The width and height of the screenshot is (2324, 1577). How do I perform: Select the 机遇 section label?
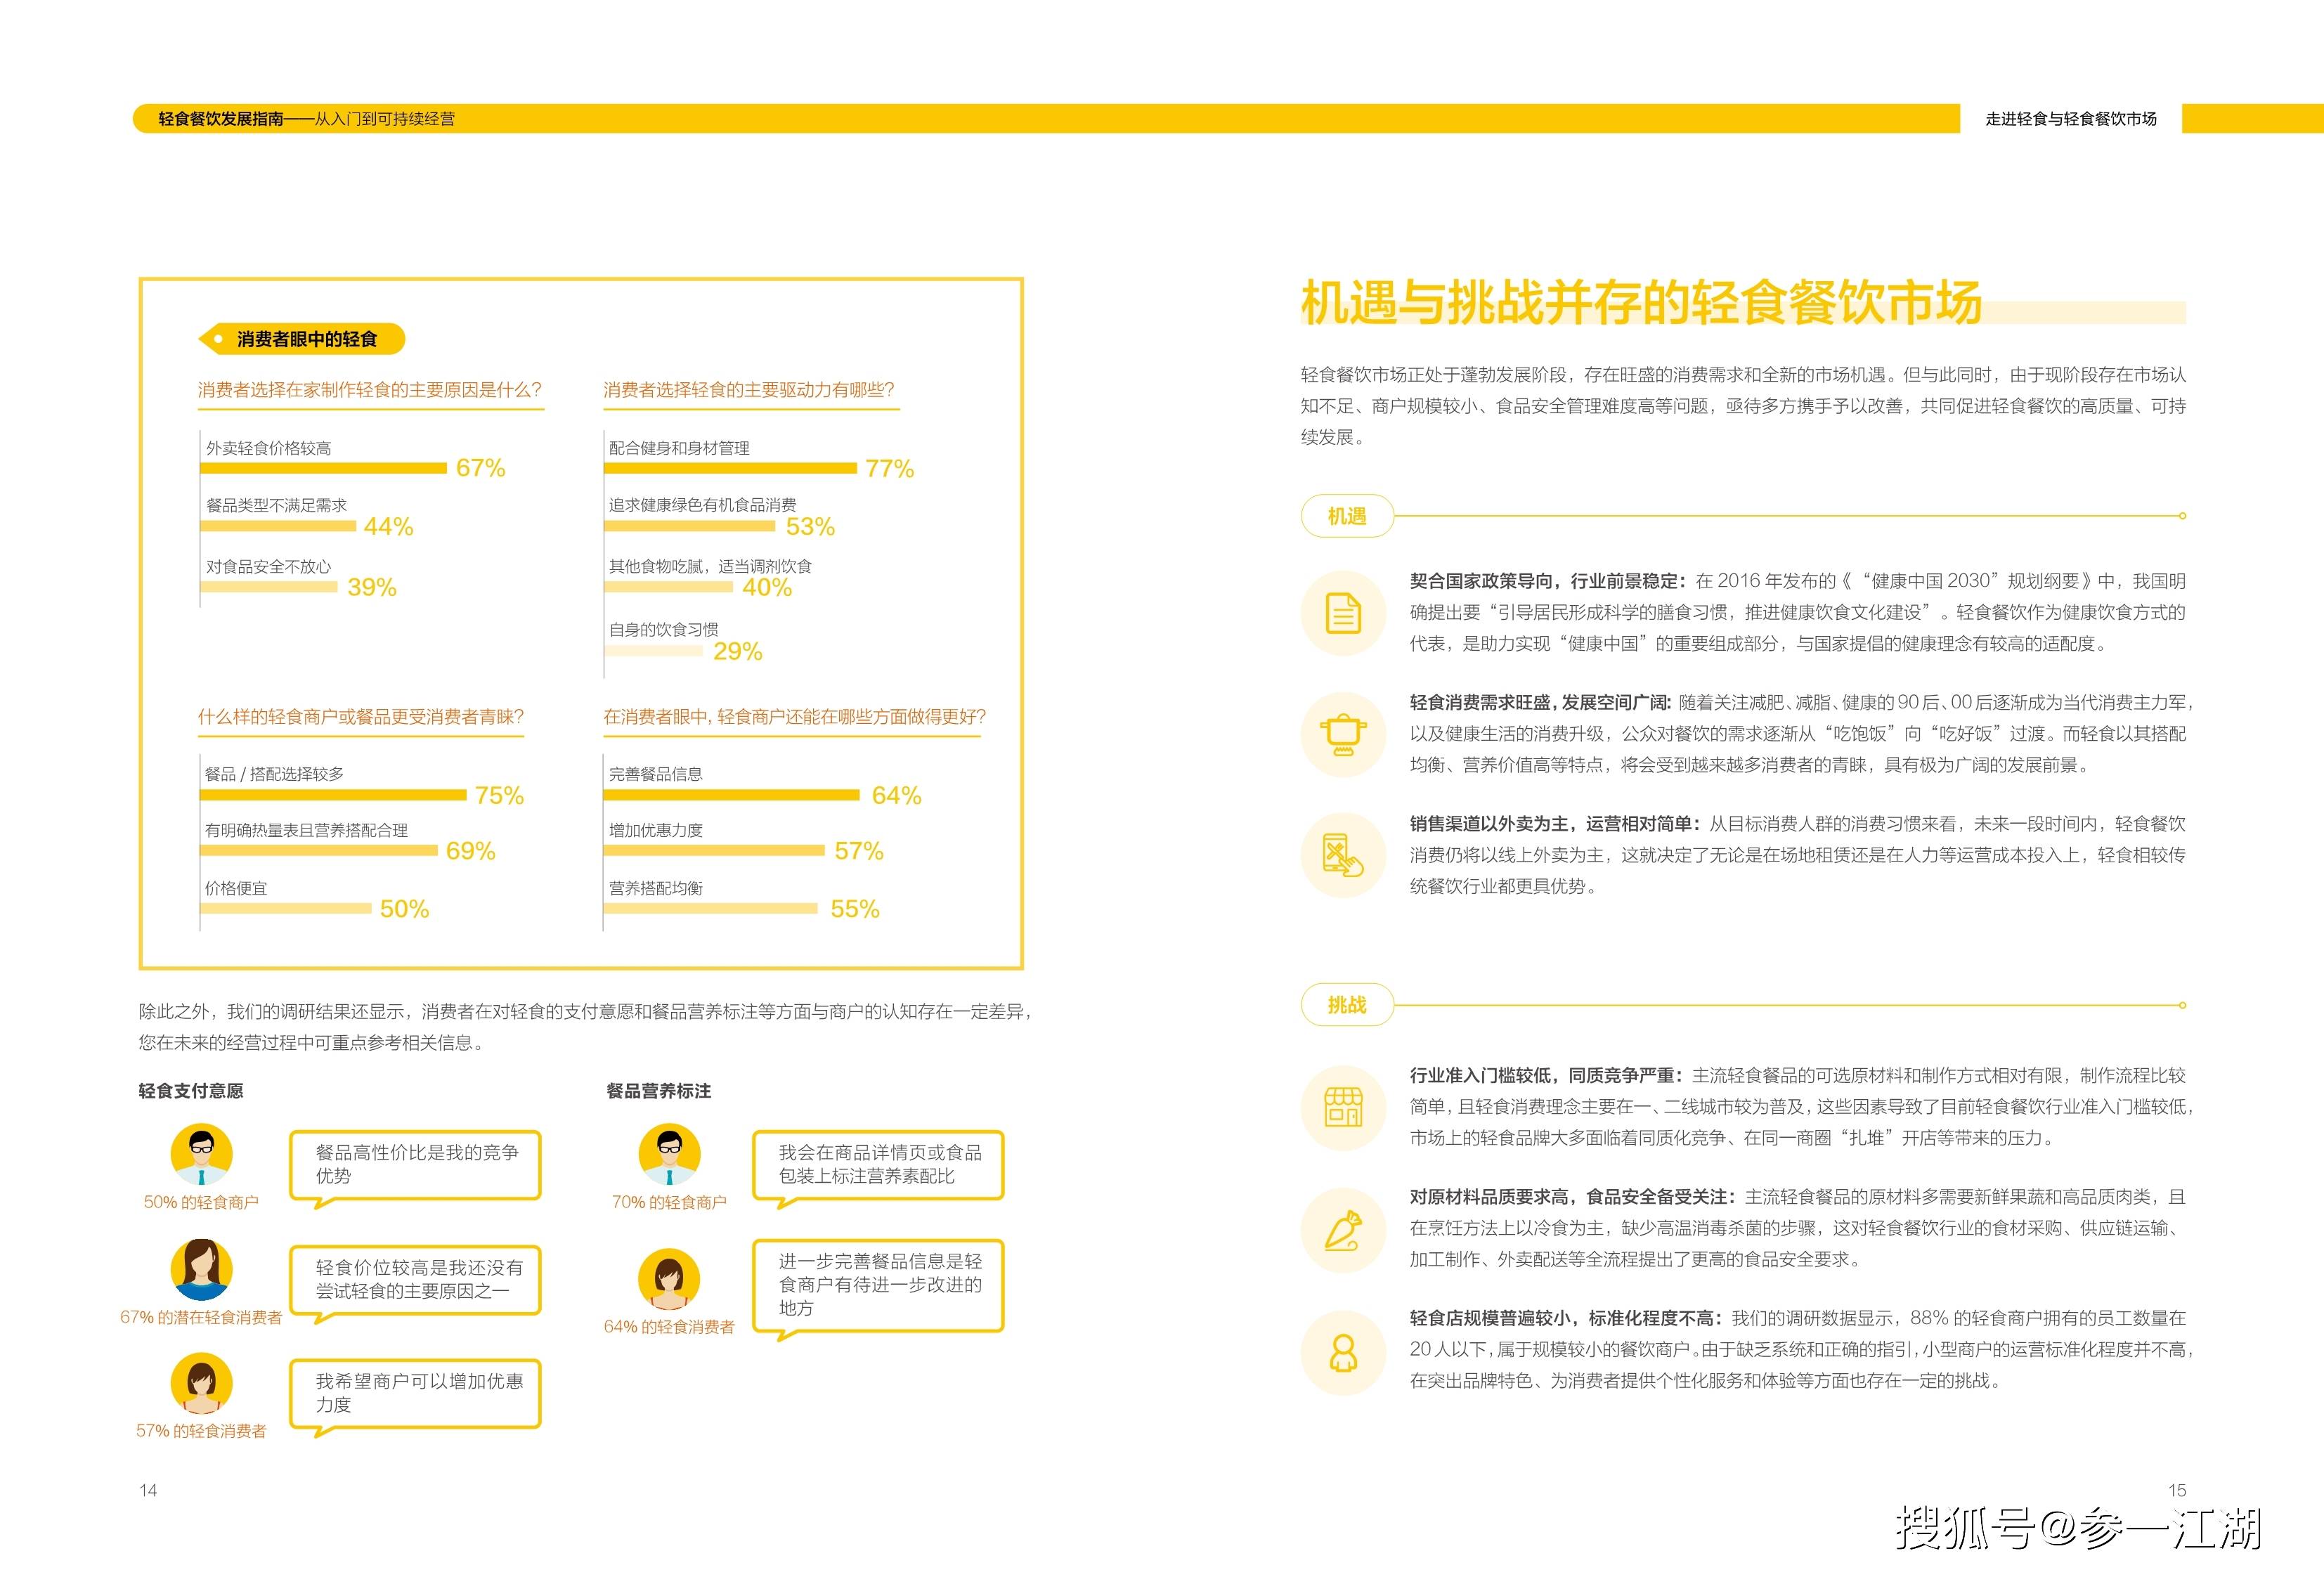[1346, 516]
